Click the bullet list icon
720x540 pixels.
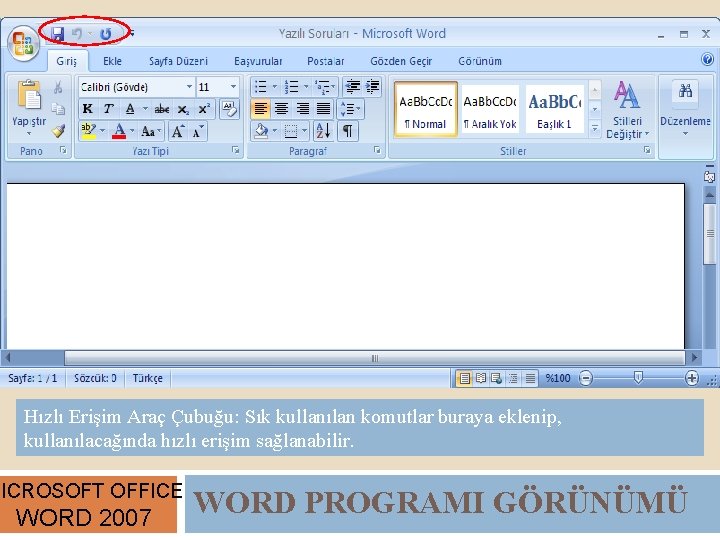click(x=261, y=86)
